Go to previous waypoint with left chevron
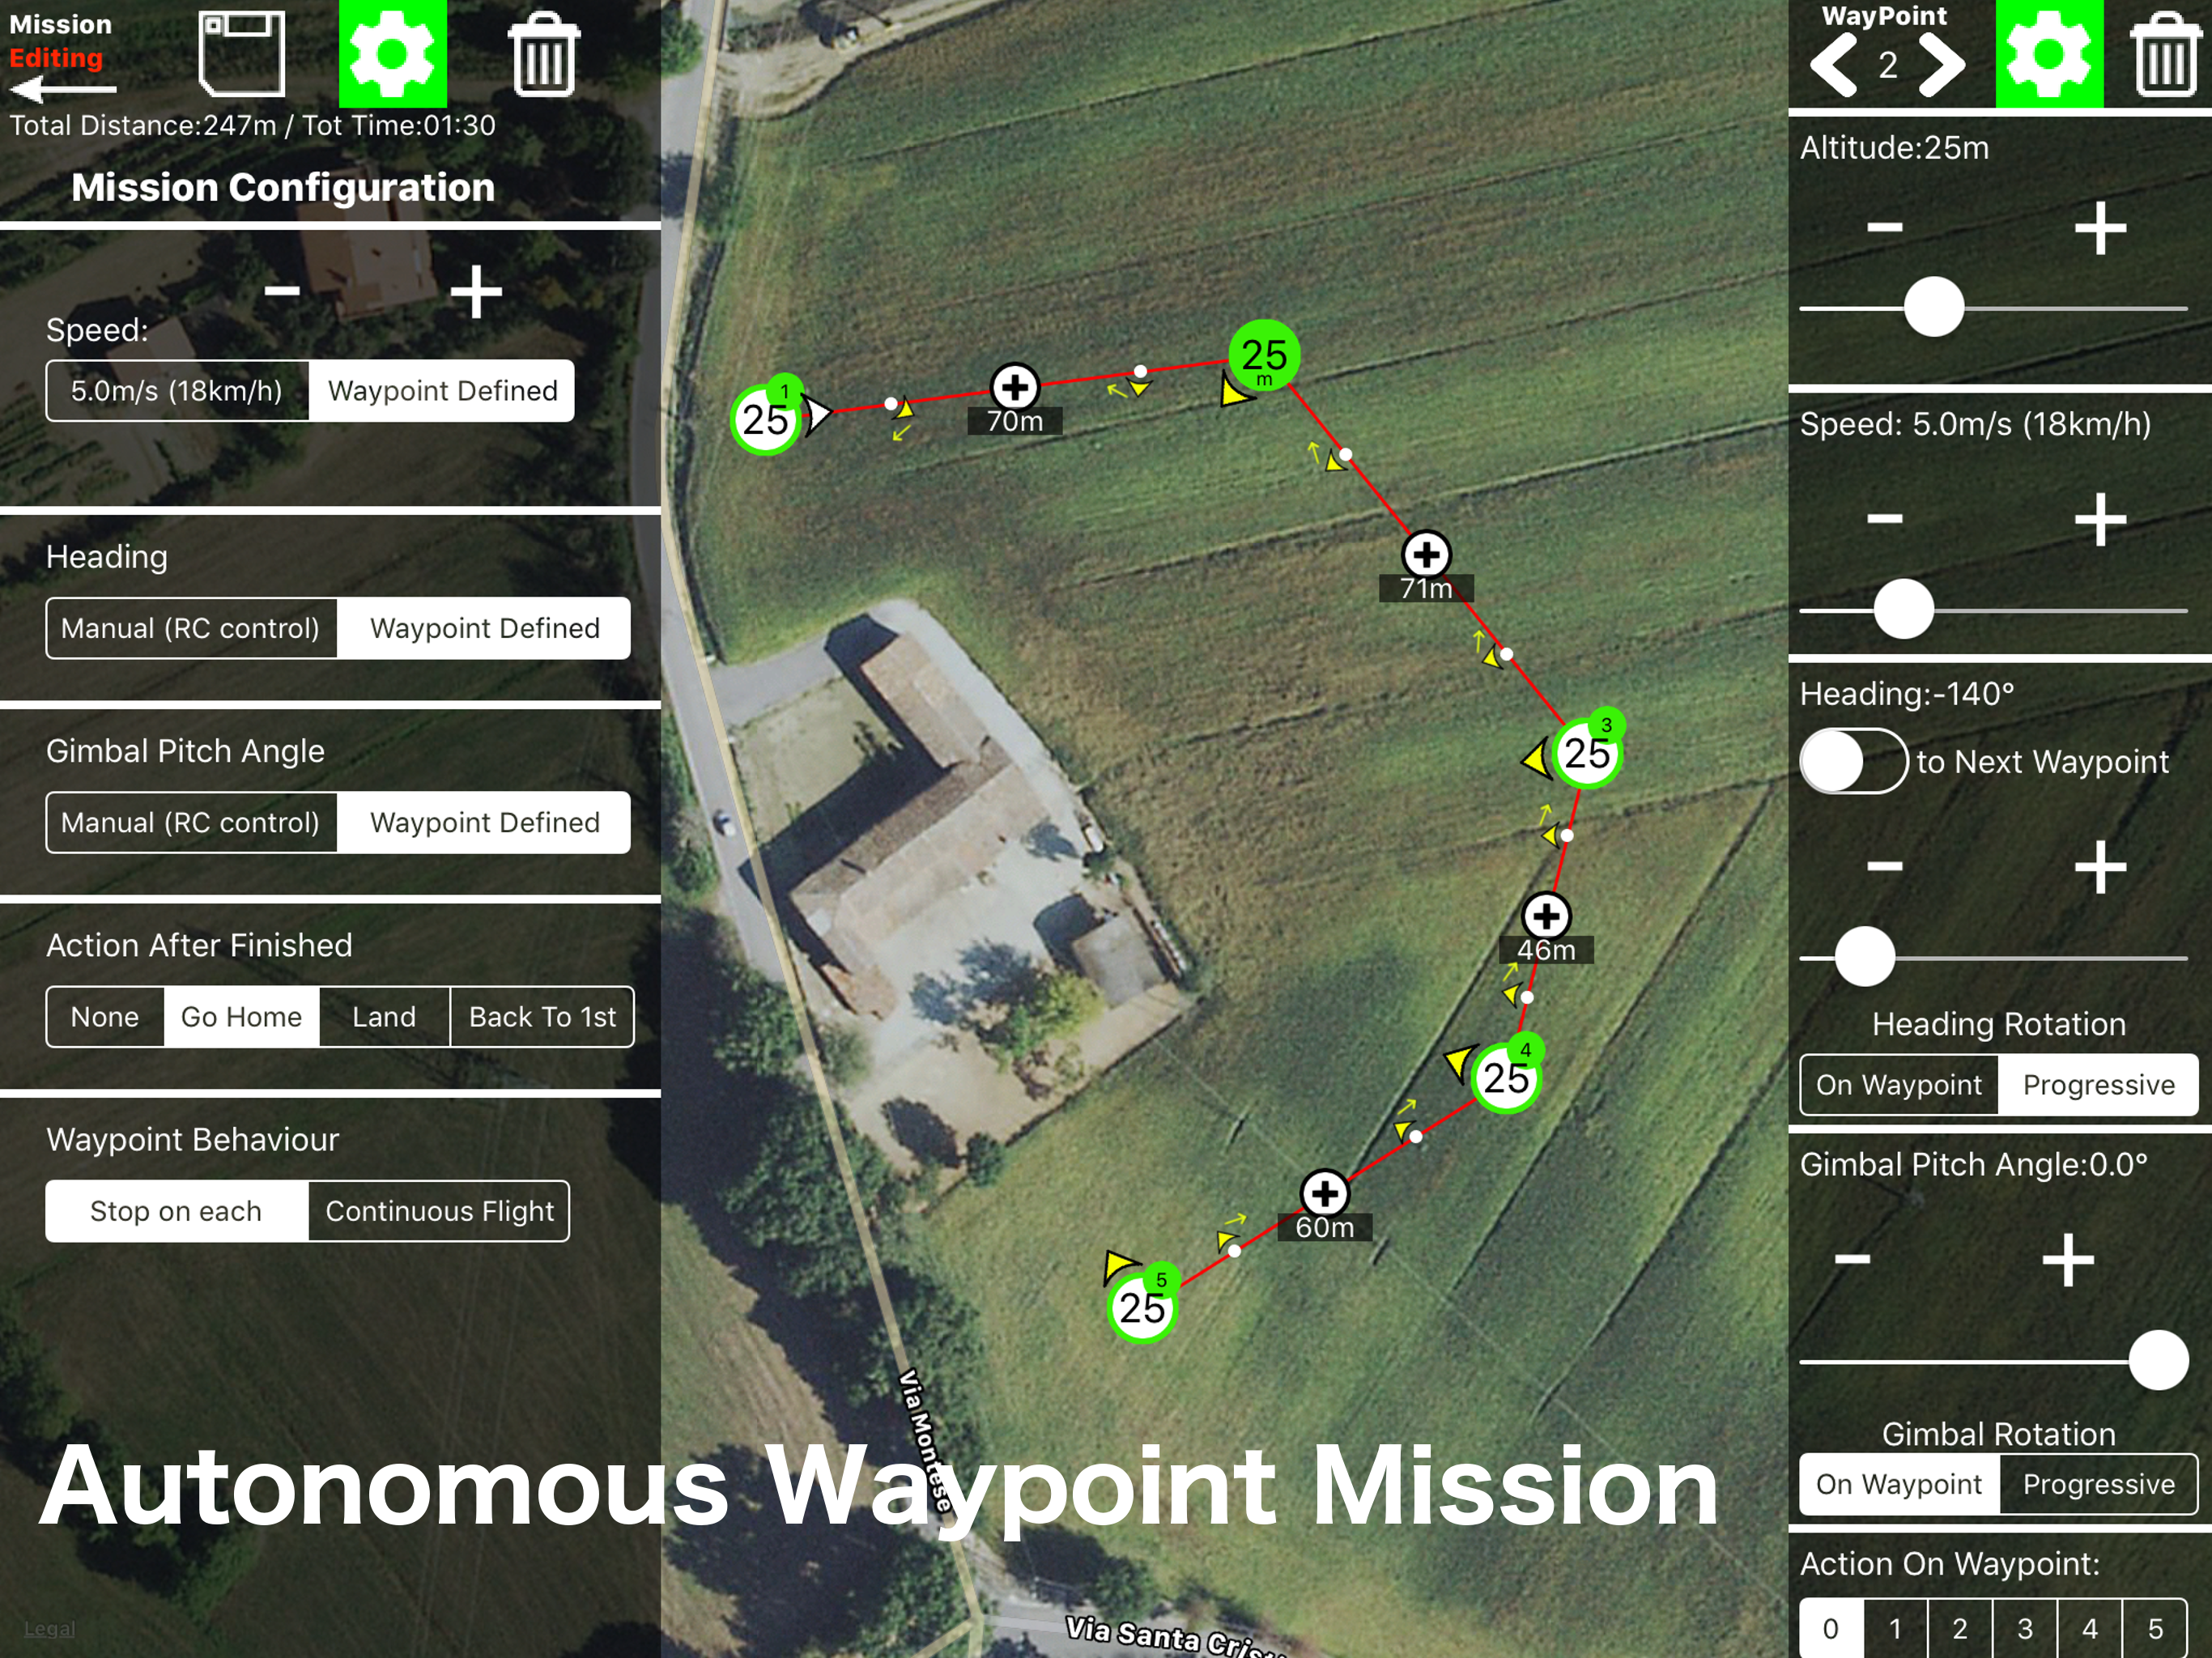Screen dimensions: 2212x1658 pyautogui.click(x=1834, y=66)
